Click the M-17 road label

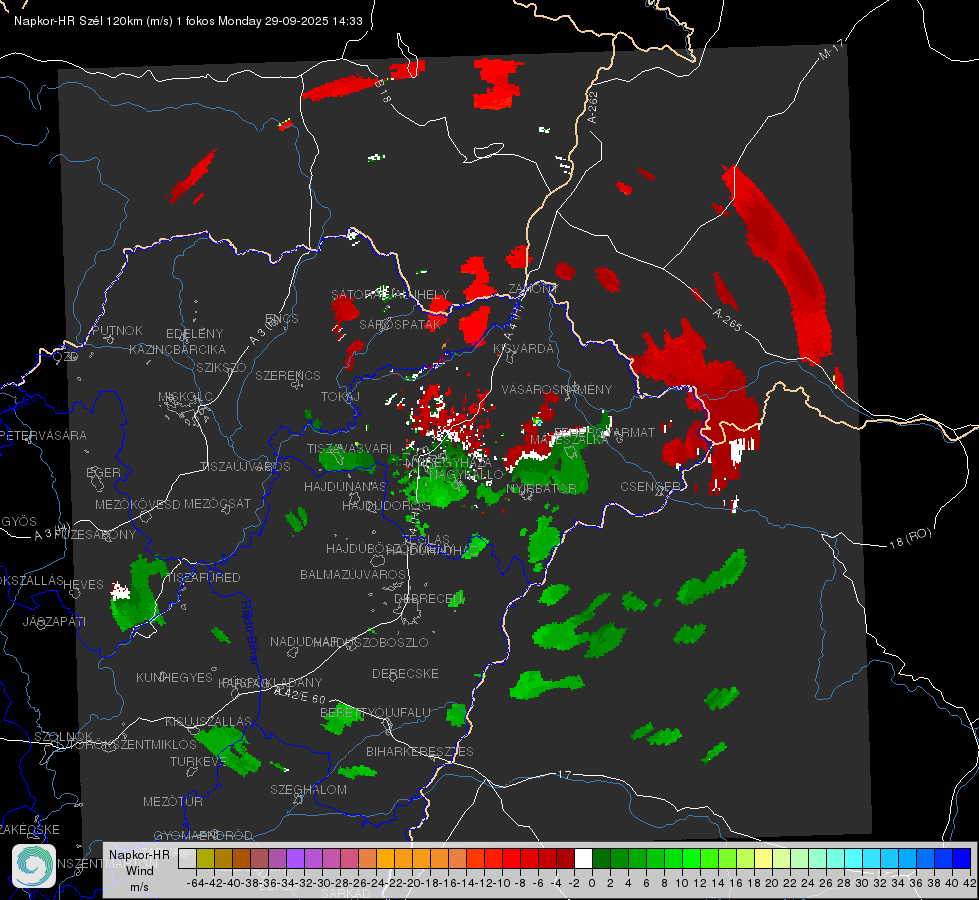(831, 50)
